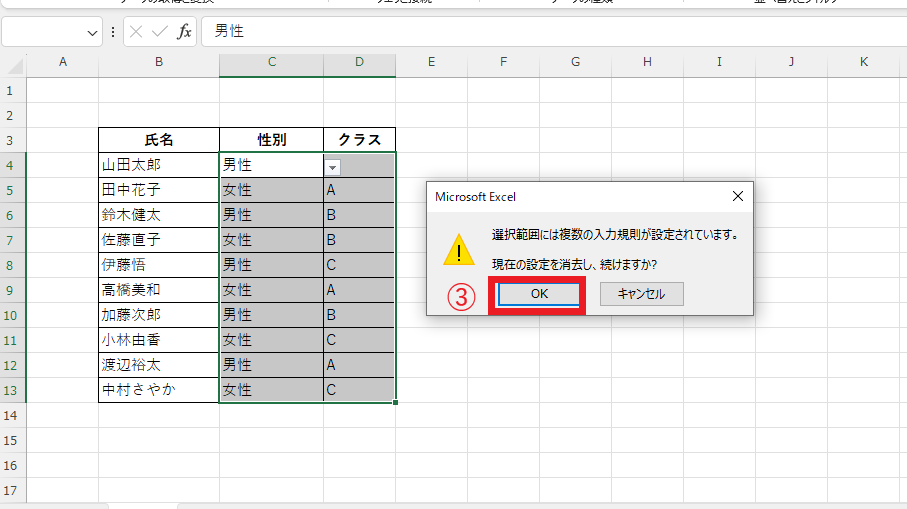Click 男性 cell in 山田太郎's row

pos(272,165)
